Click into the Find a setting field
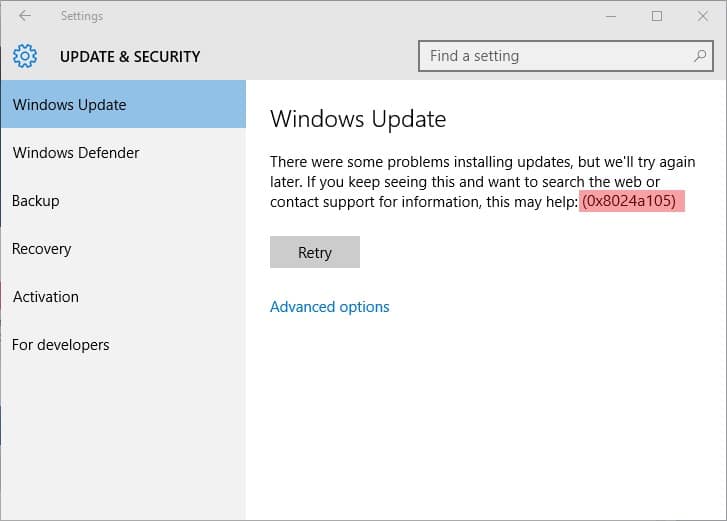This screenshot has width=727, height=521. point(566,56)
